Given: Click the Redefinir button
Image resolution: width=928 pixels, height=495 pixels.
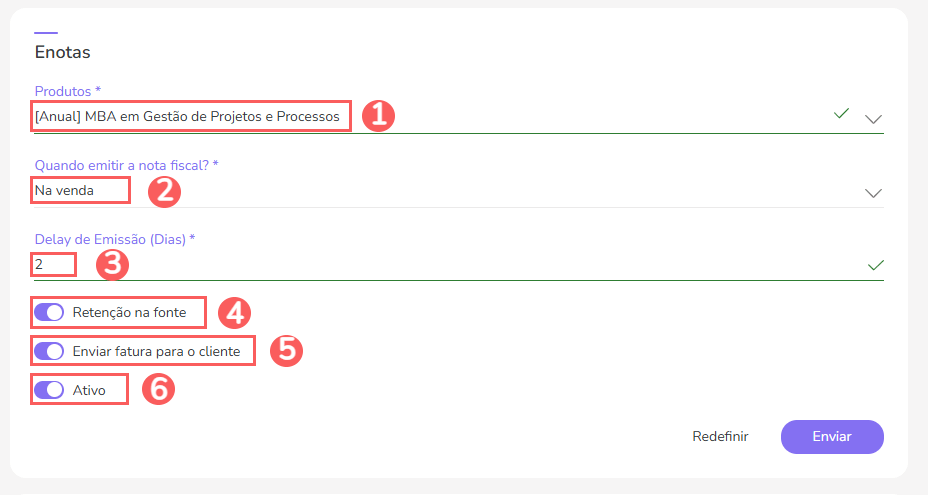Looking at the screenshot, I should (x=720, y=437).
